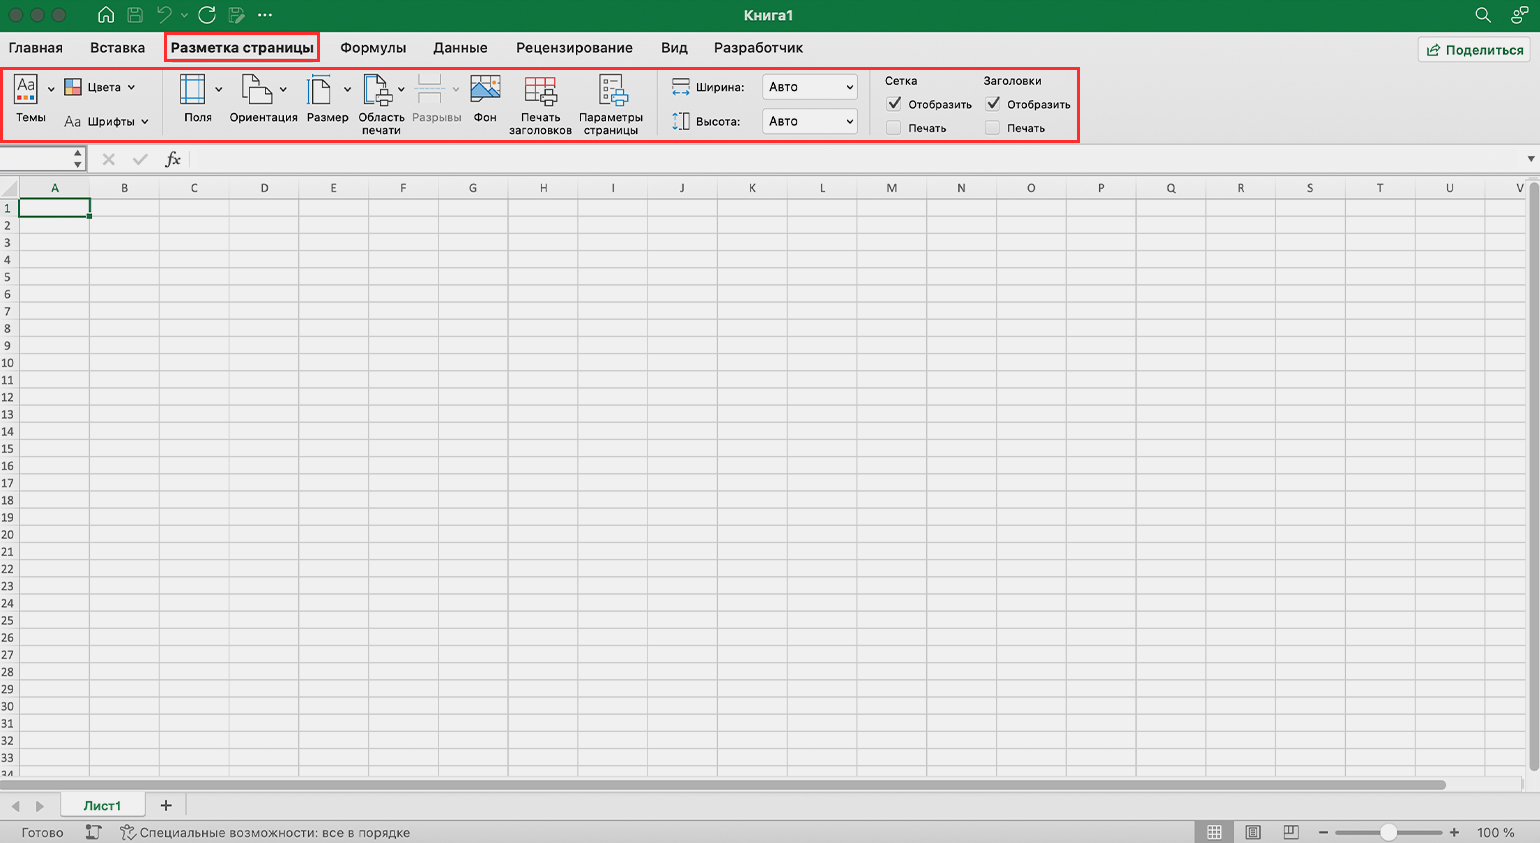Open the Высота Авто dropdown
This screenshot has height=843, width=1540.
pyautogui.click(x=810, y=121)
